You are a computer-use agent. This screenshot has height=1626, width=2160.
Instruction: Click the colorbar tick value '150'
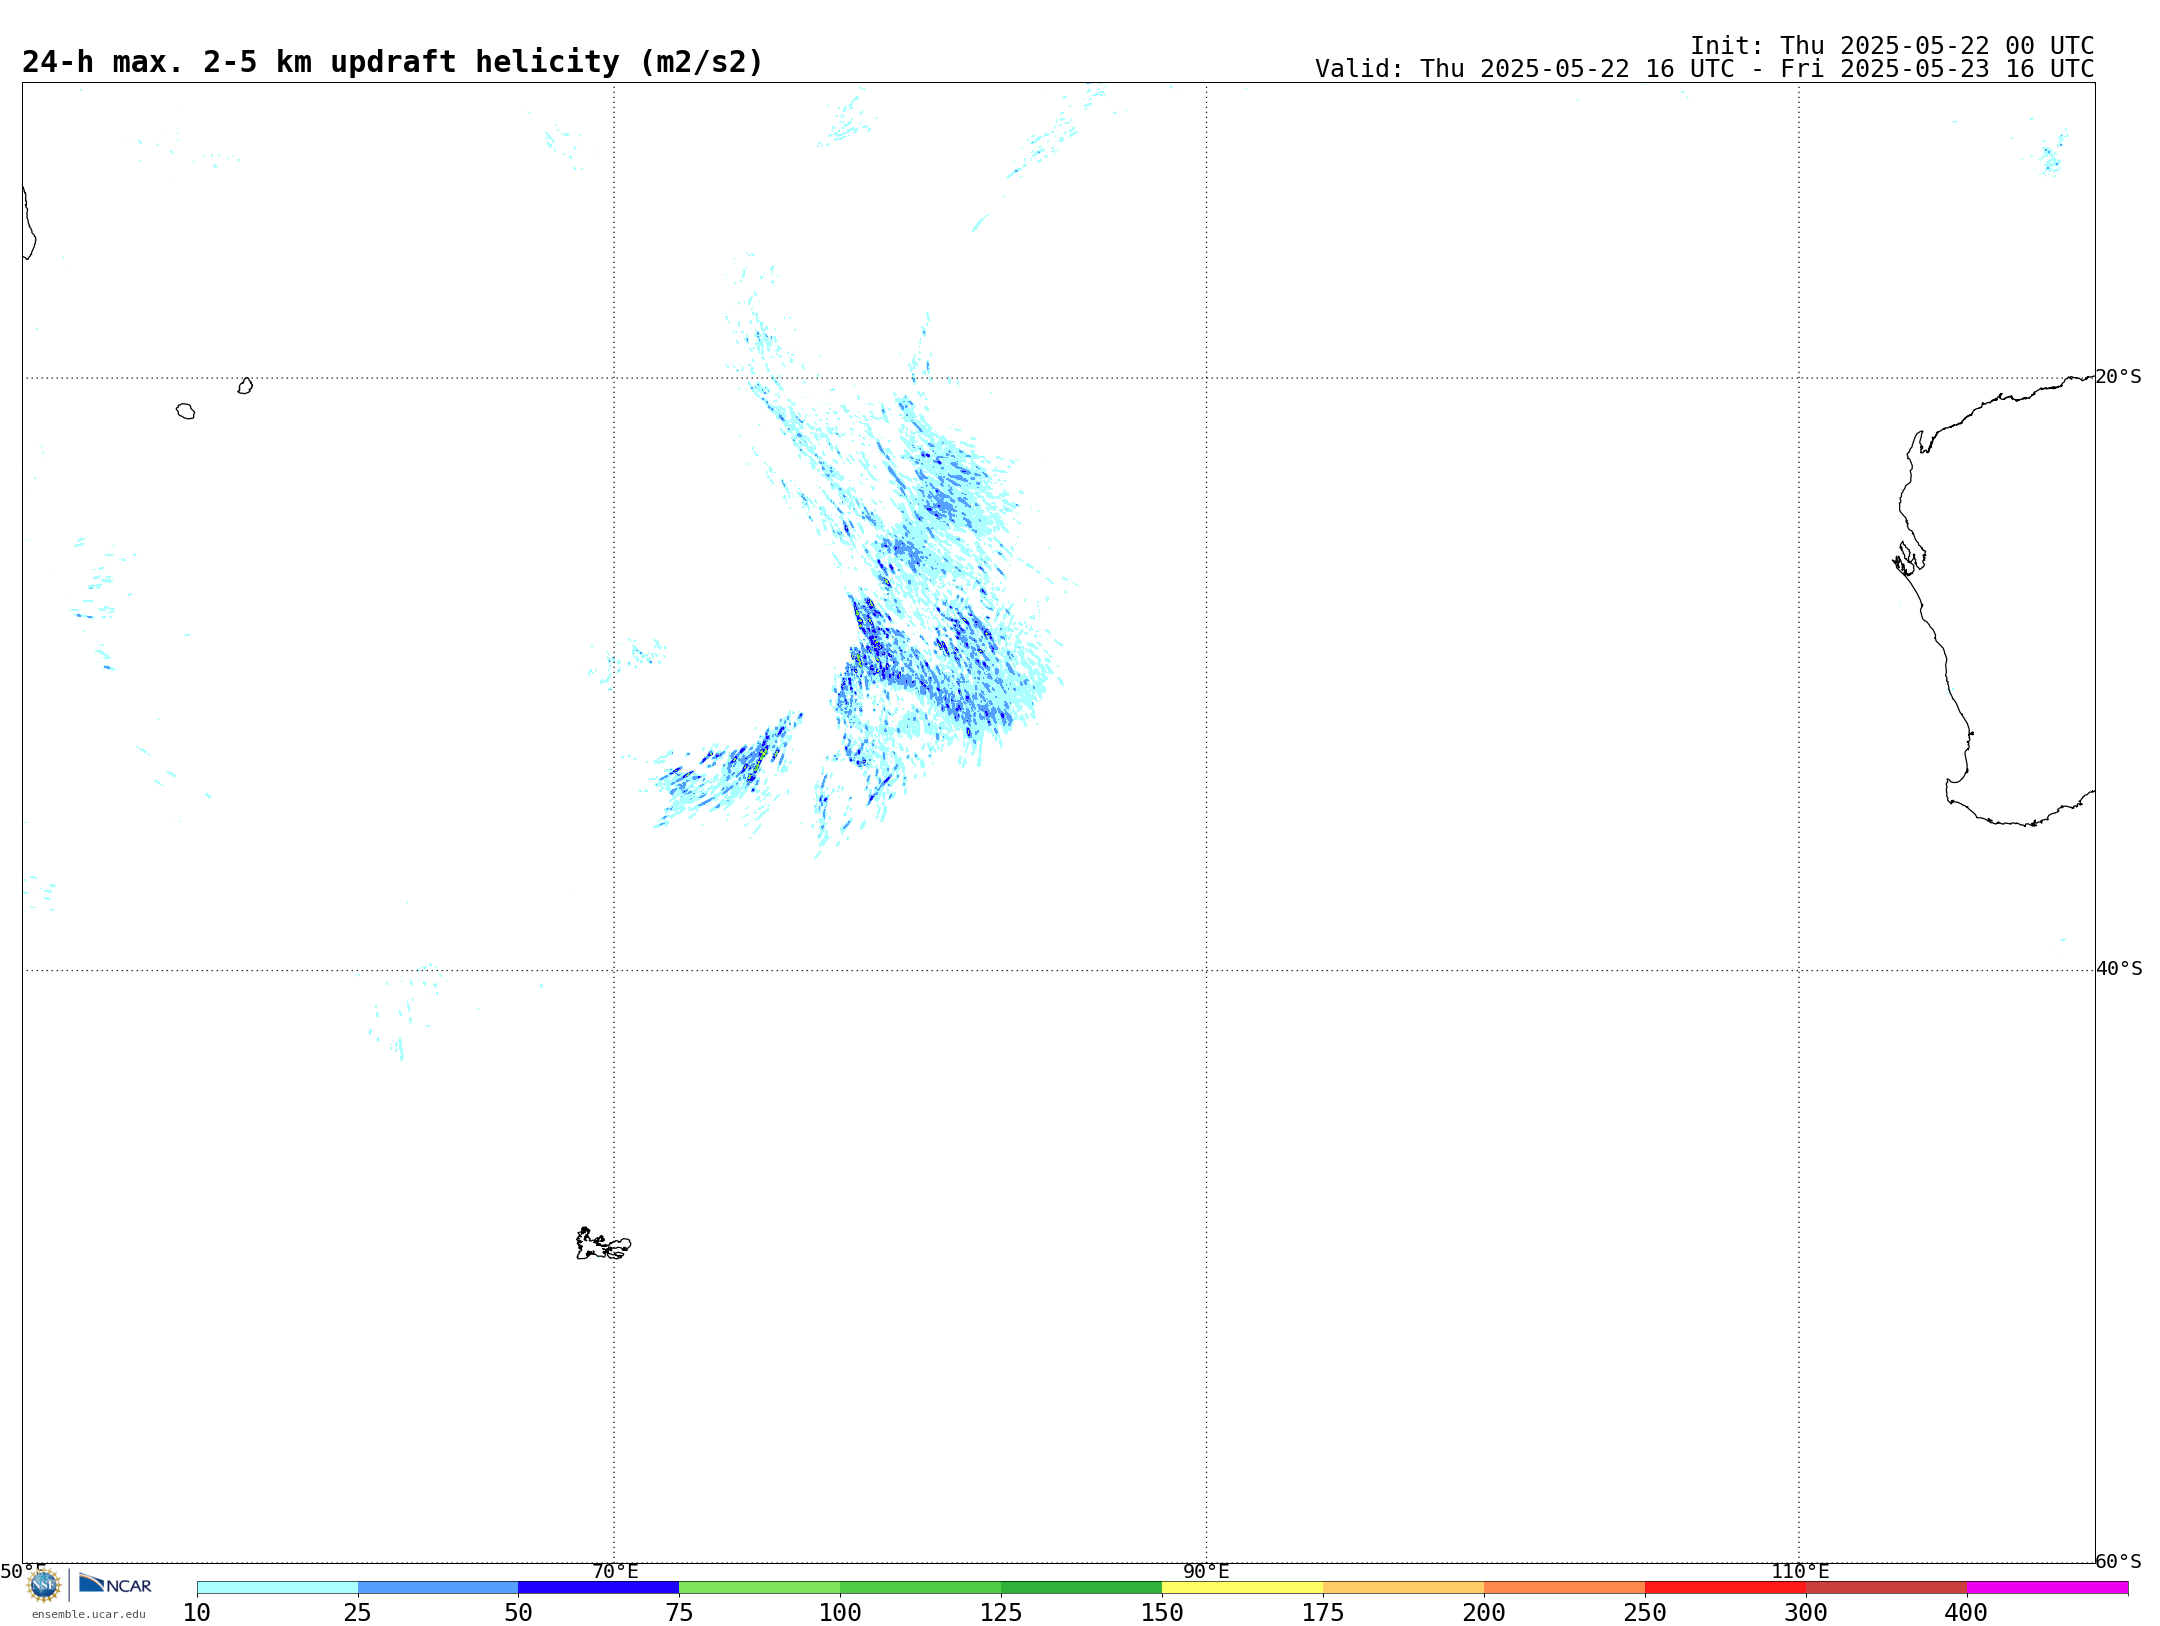coord(1162,1613)
